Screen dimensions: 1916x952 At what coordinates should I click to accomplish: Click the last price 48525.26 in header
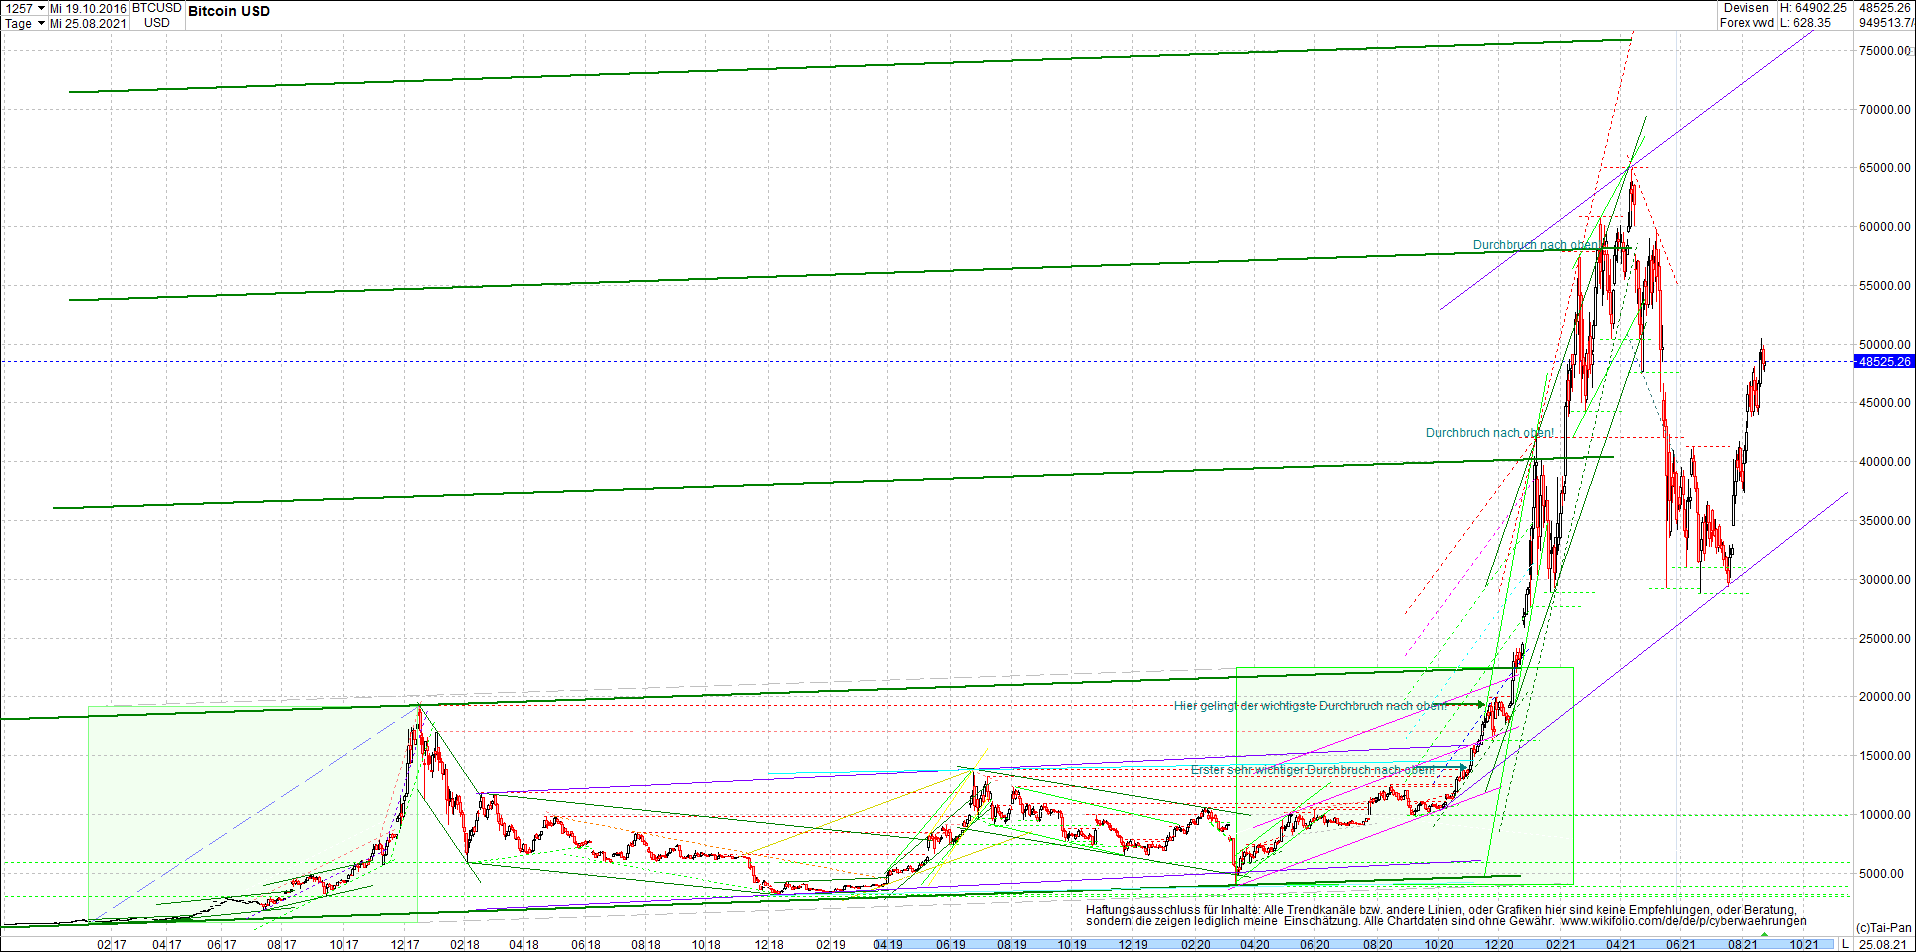coord(1885,8)
